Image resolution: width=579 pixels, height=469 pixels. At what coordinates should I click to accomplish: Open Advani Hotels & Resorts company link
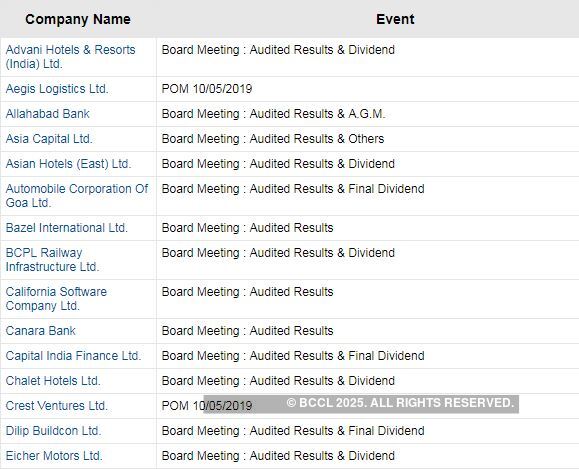pyautogui.click(x=71, y=57)
